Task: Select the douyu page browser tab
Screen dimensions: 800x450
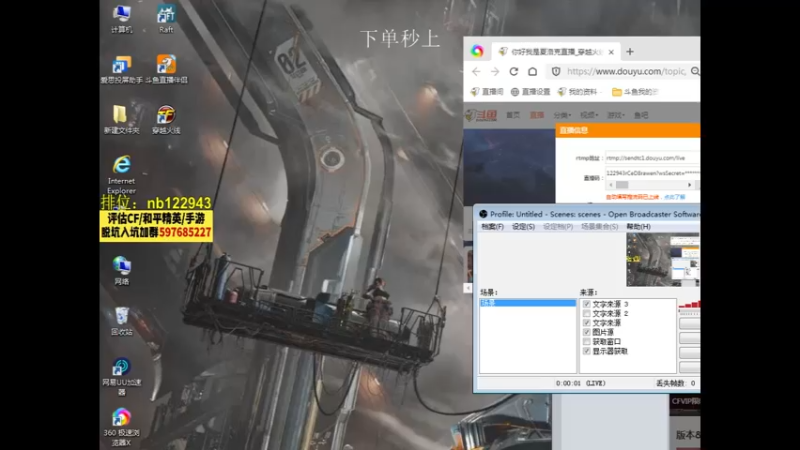Action: click(556, 52)
